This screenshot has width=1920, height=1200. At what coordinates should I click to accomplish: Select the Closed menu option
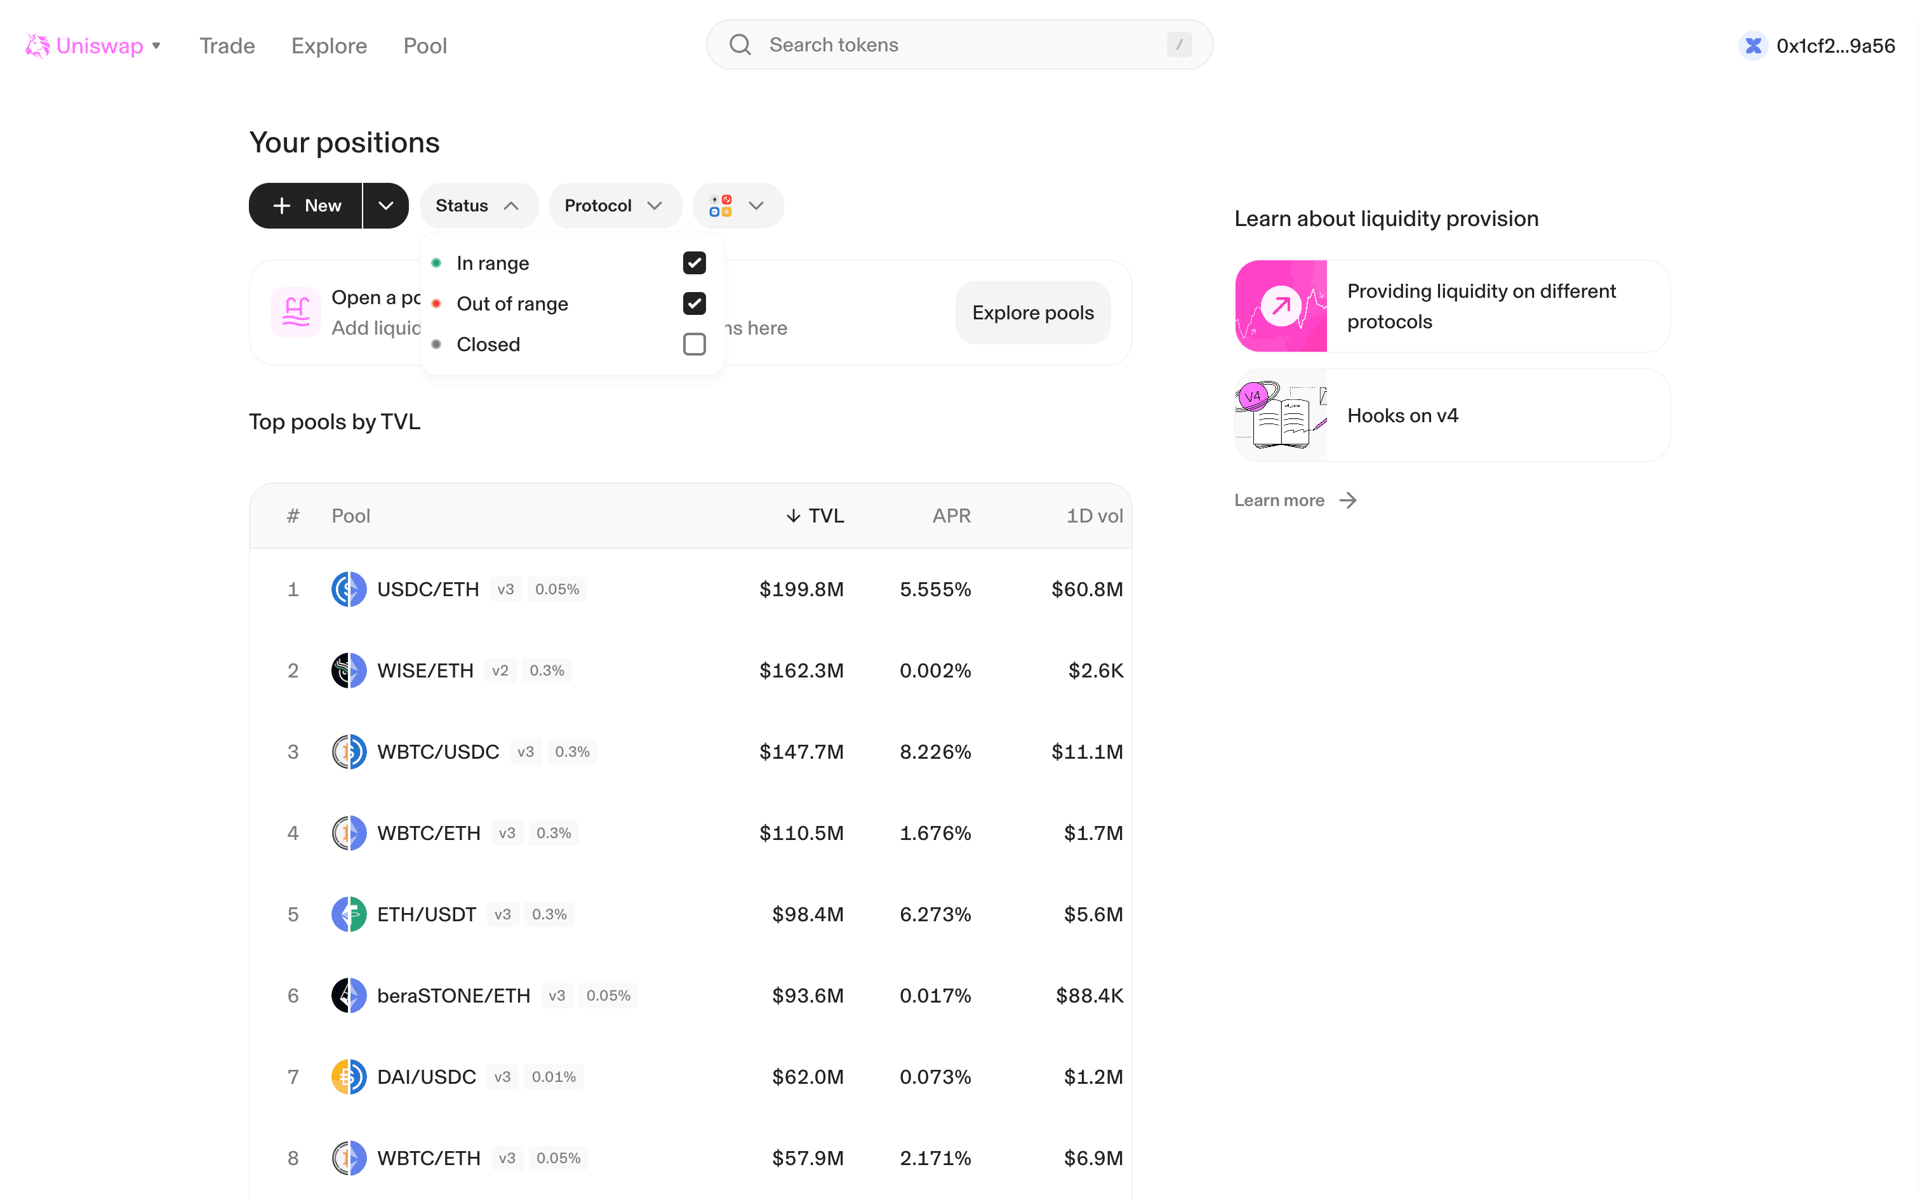click(571, 344)
